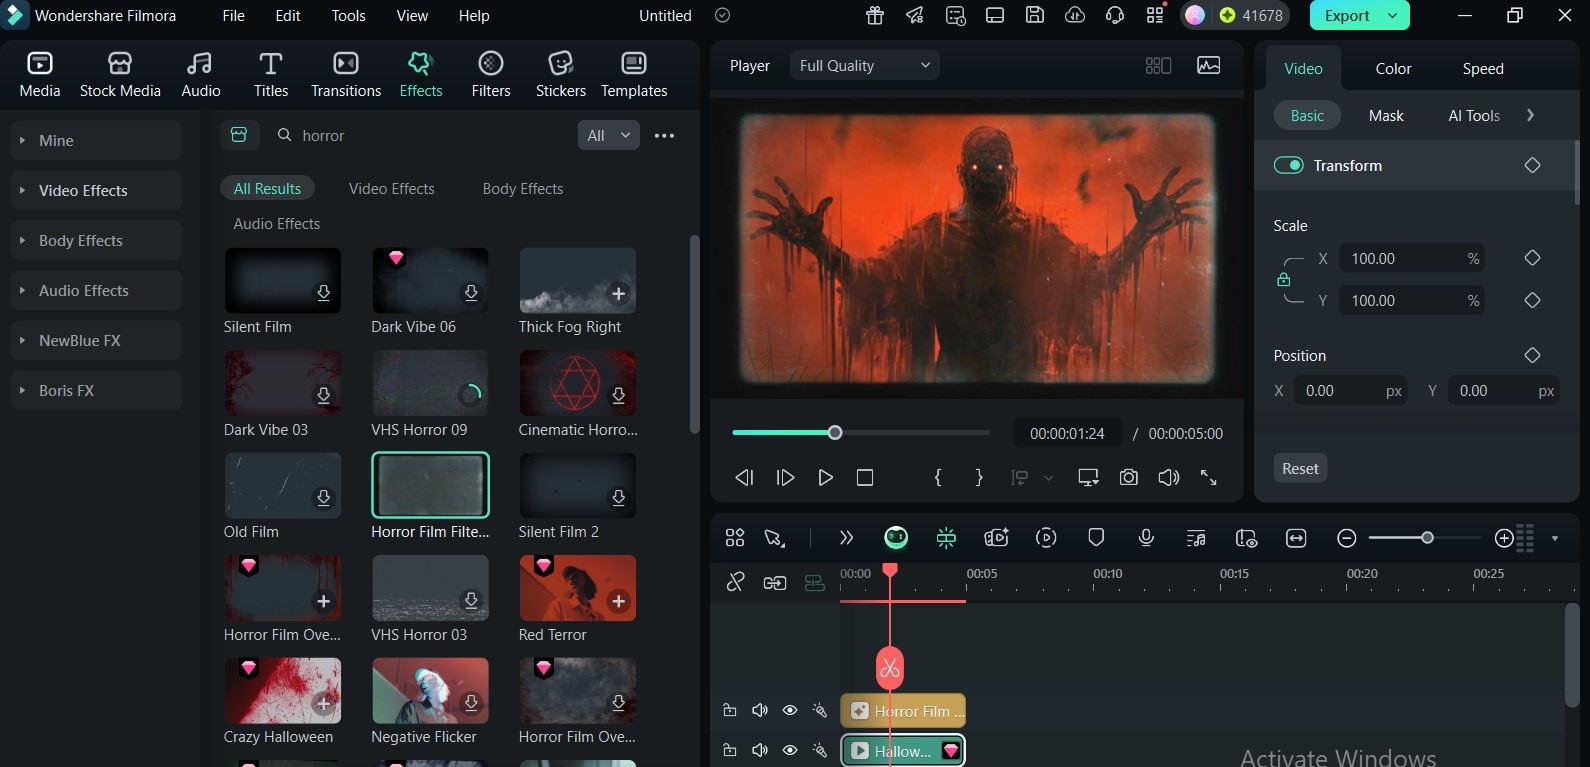Toggle the Transform switch

pyautogui.click(x=1288, y=165)
